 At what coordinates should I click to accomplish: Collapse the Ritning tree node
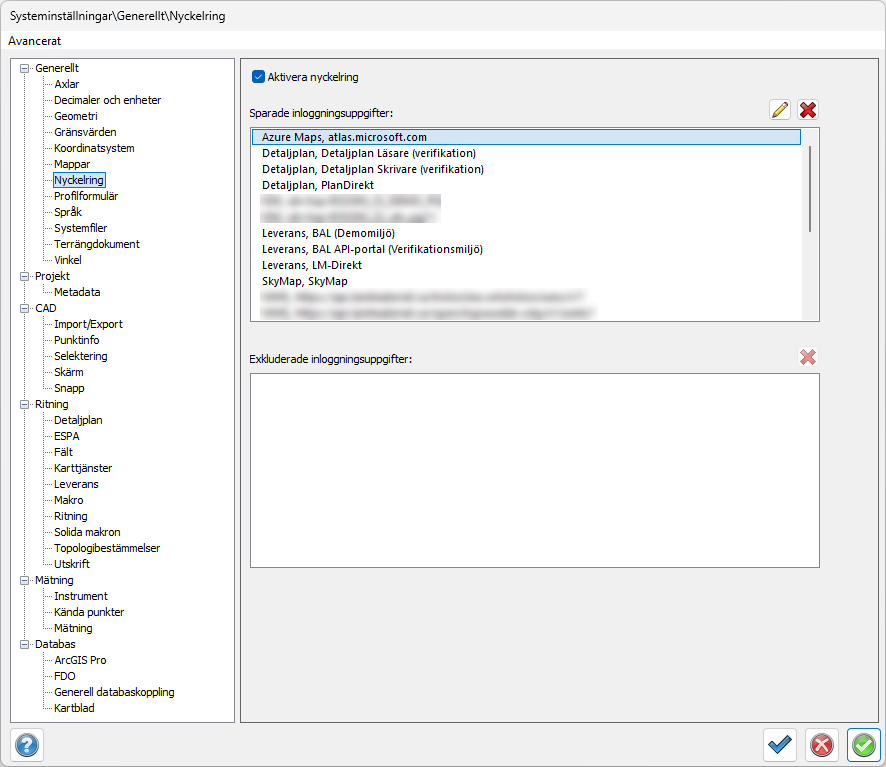(x=25, y=404)
